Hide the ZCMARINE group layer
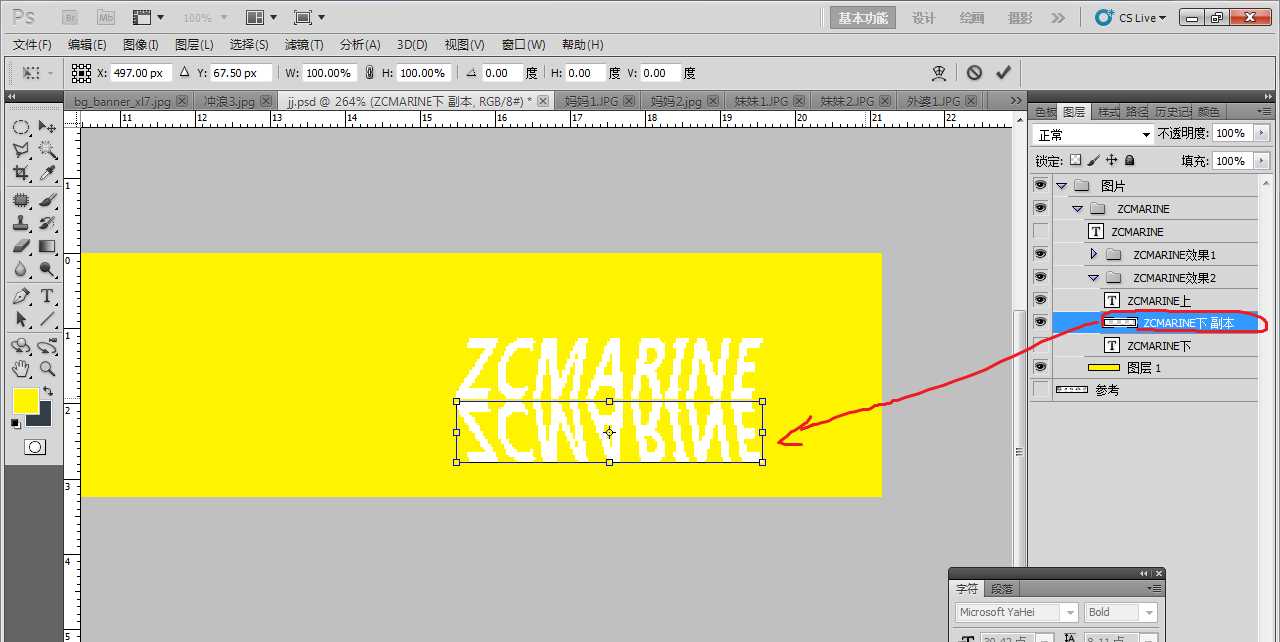 [1041, 208]
